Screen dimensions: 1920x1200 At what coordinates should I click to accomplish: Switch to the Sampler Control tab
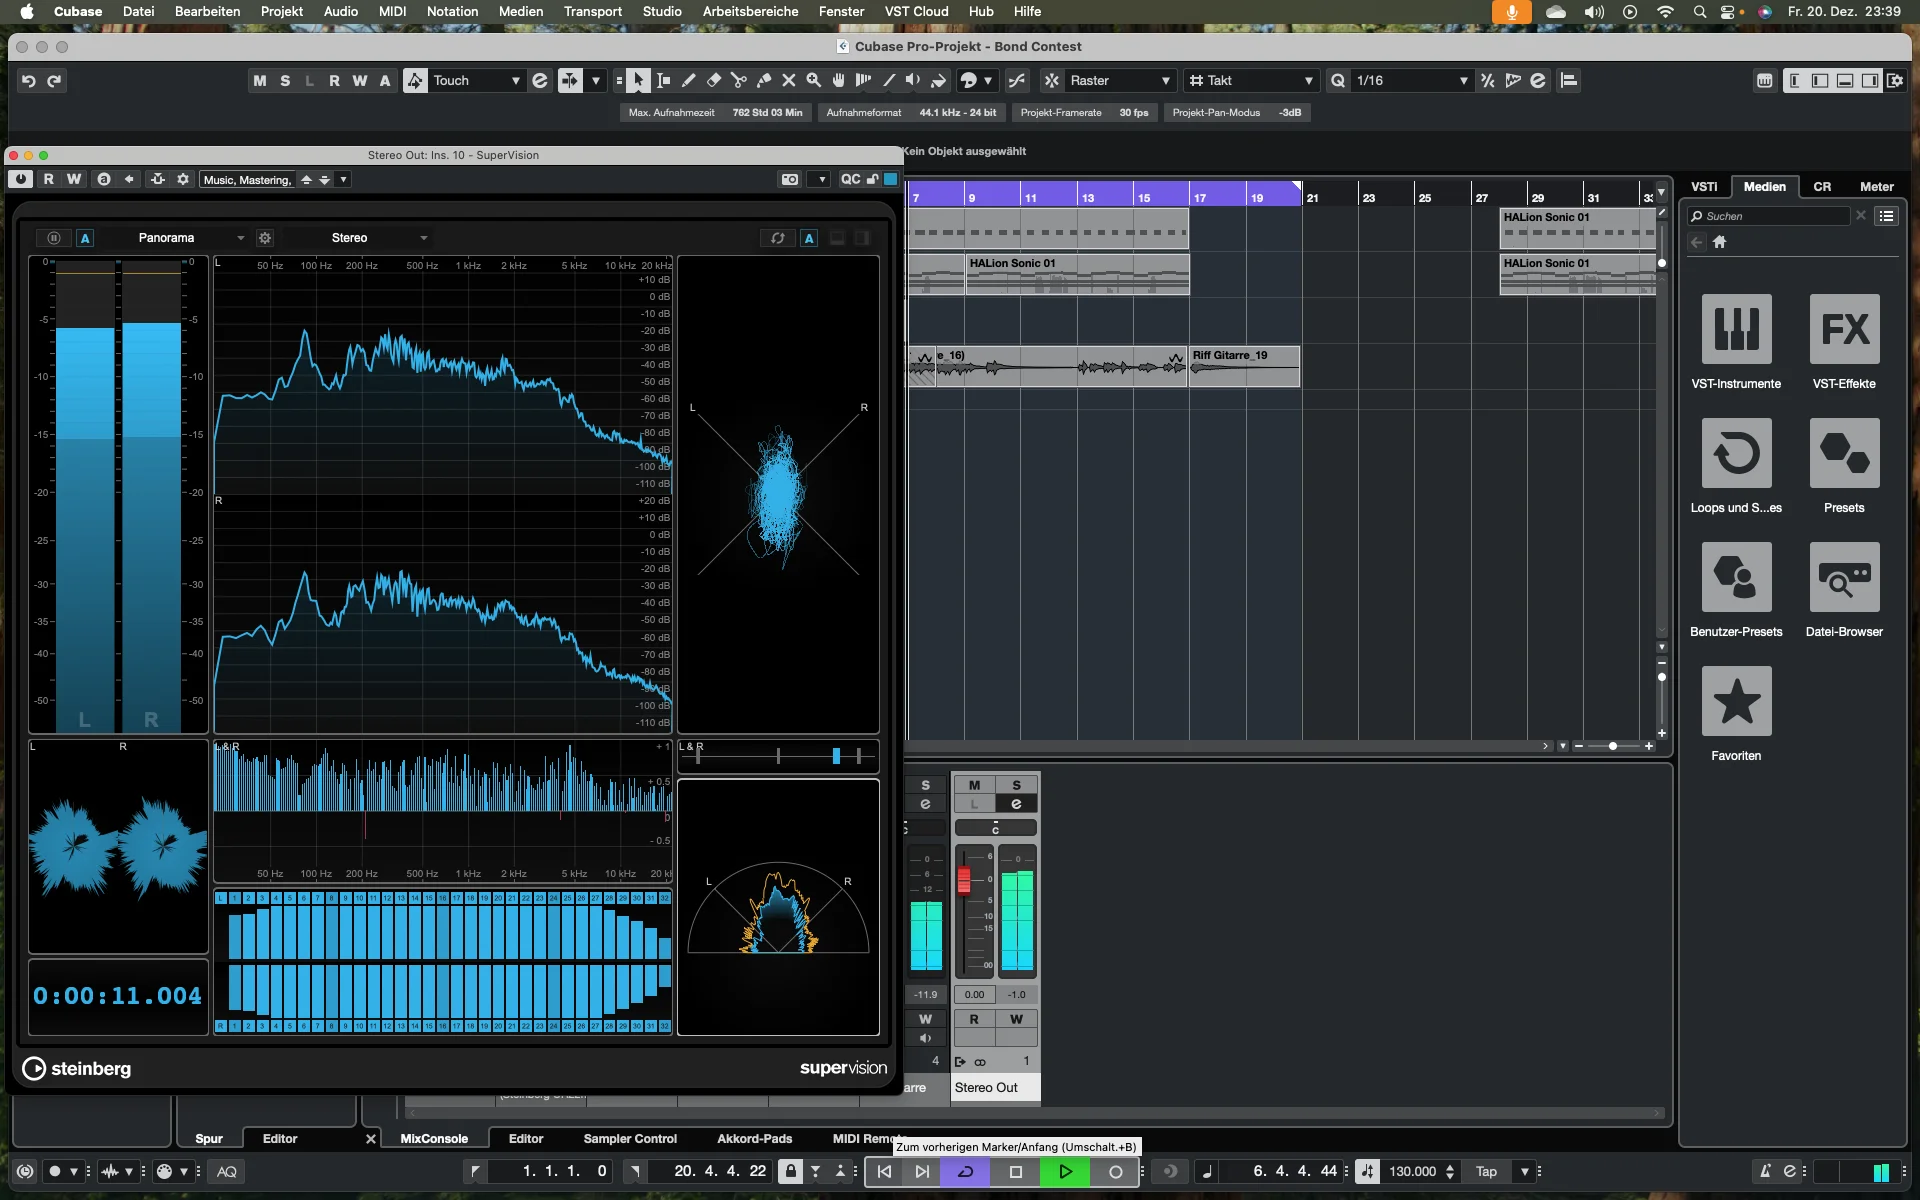[x=630, y=1138]
